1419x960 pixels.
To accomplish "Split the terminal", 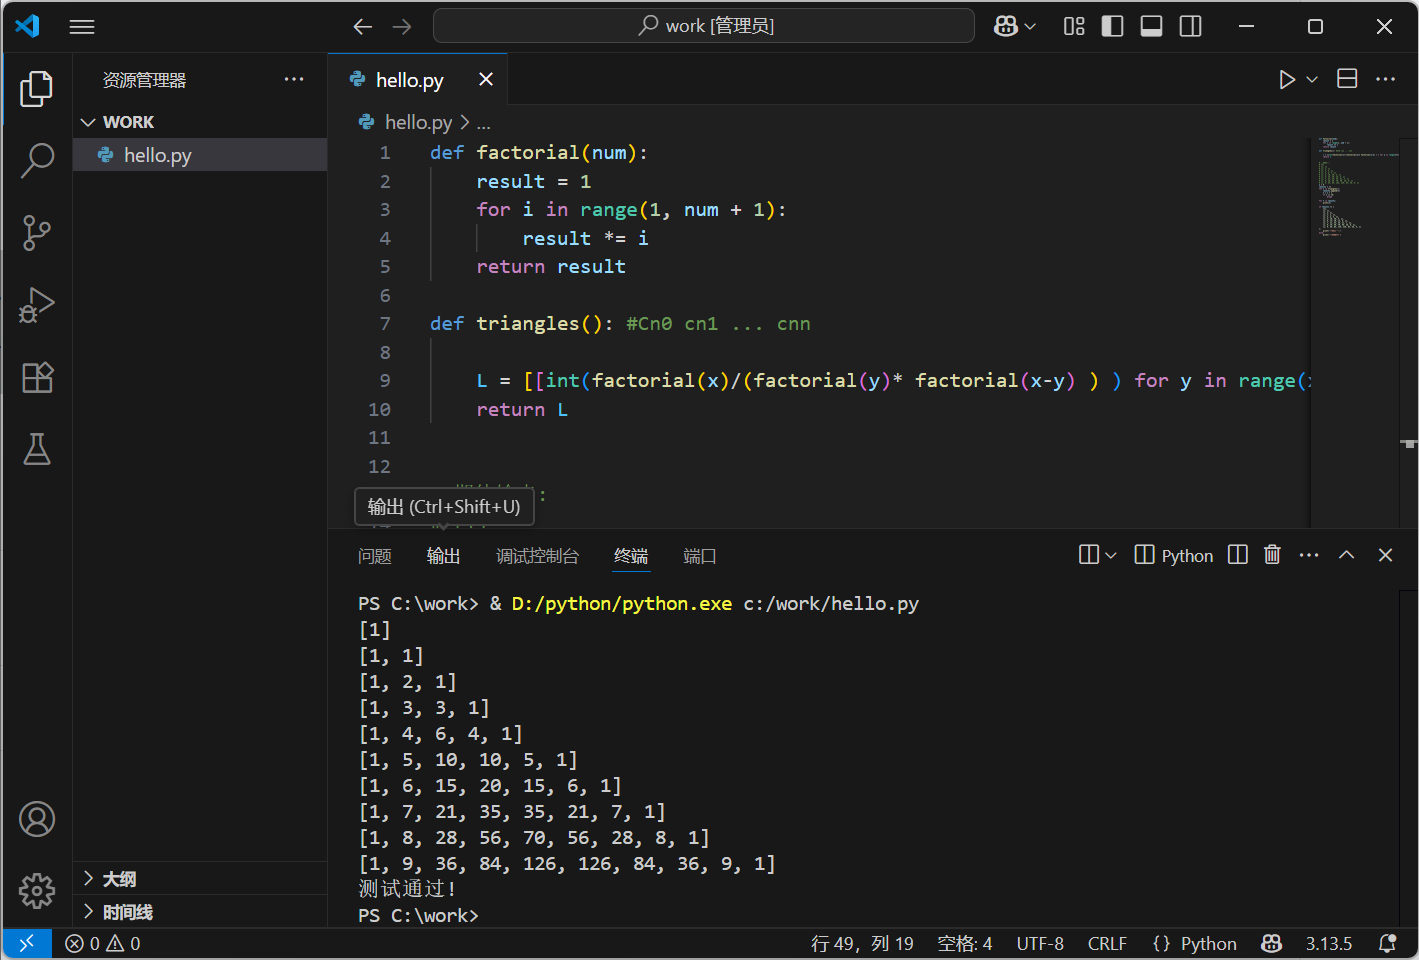I will pos(1238,554).
